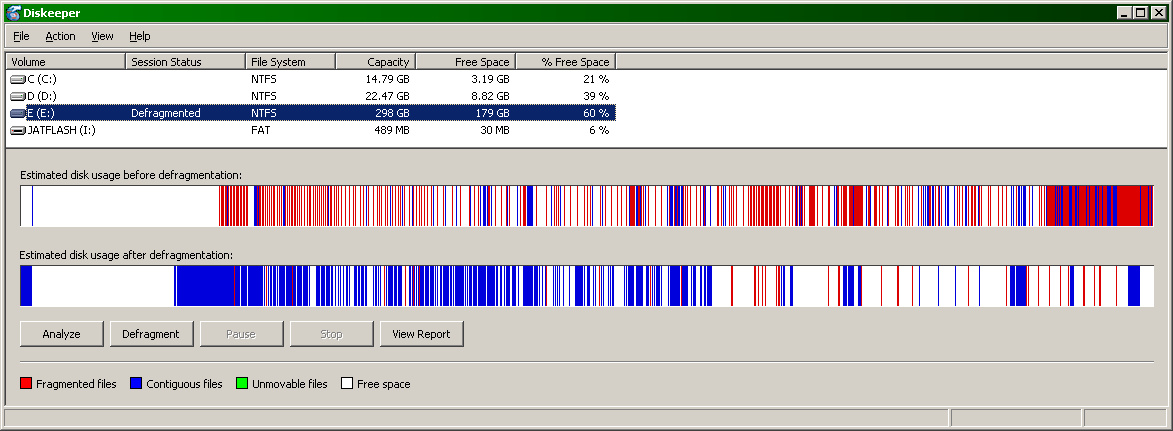The width and height of the screenshot is (1173, 431).
Task: Click the green Unmovable files legend swatch
Action: click(x=242, y=384)
